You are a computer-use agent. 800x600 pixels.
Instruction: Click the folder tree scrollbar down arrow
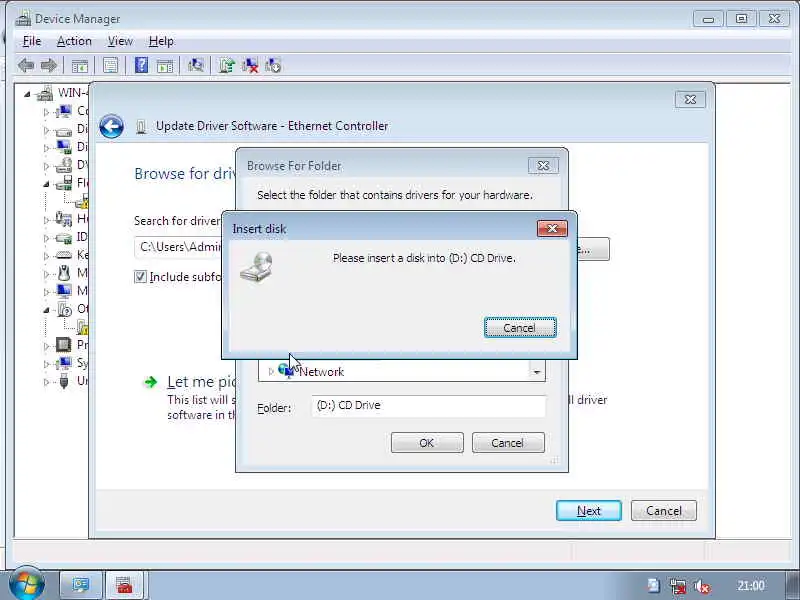coord(537,372)
